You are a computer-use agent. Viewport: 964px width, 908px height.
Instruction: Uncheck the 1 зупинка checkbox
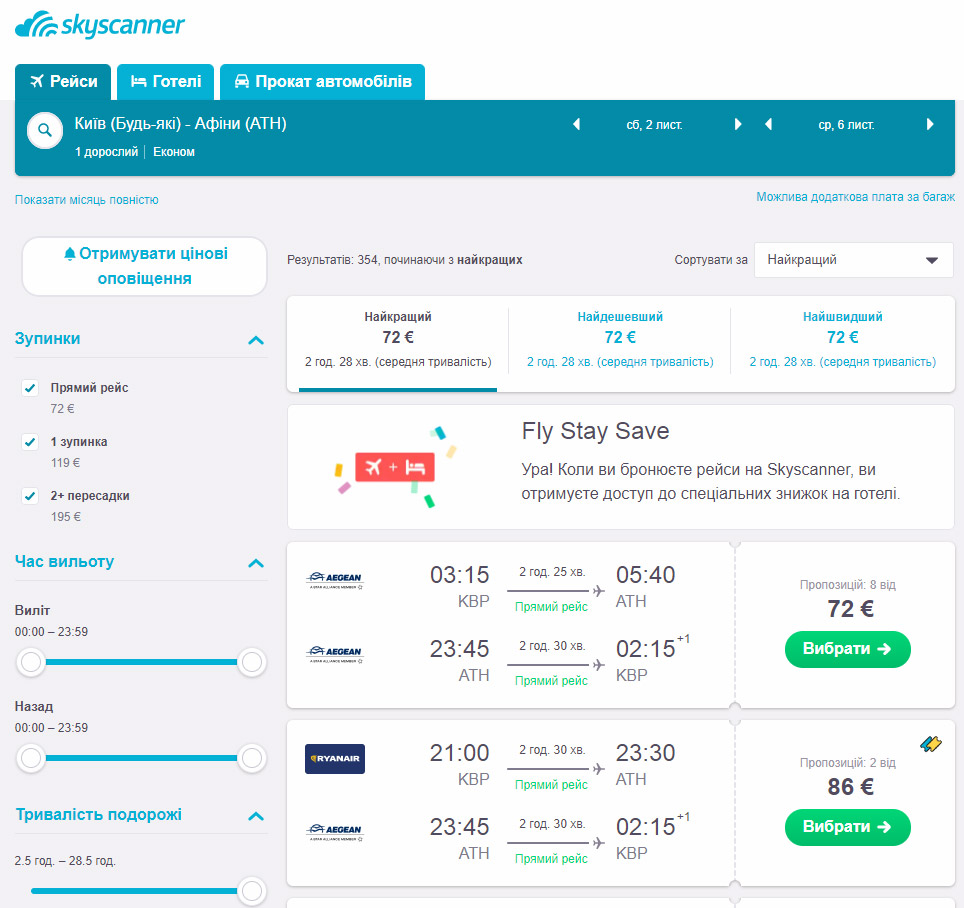click(30, 442)
